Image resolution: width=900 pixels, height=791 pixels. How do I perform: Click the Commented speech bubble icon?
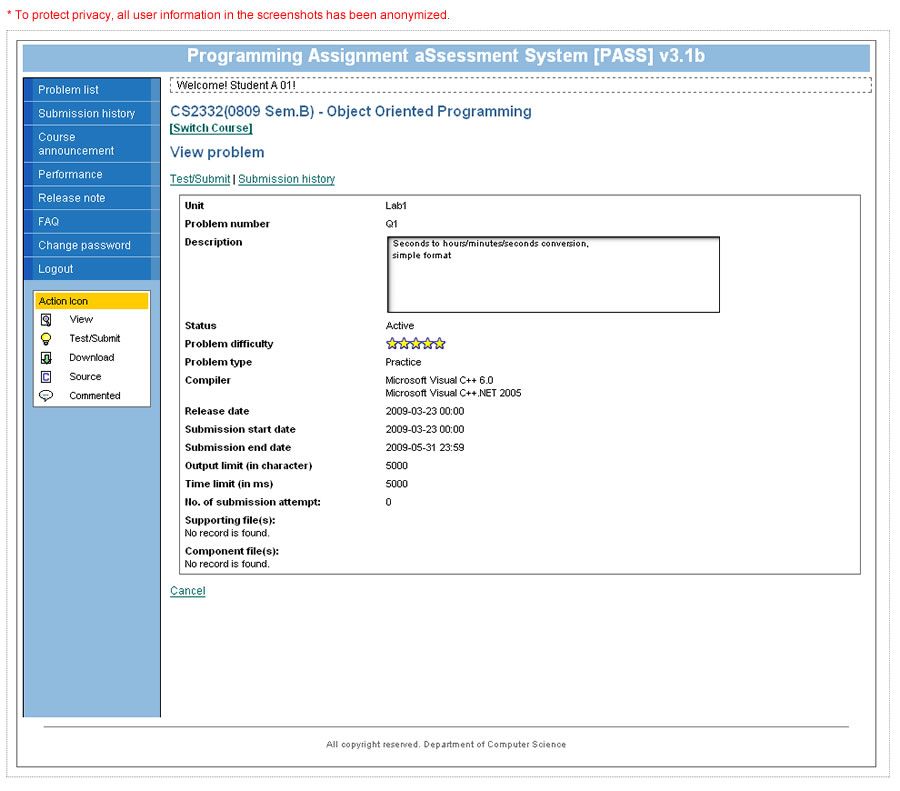tap(46, 396)
